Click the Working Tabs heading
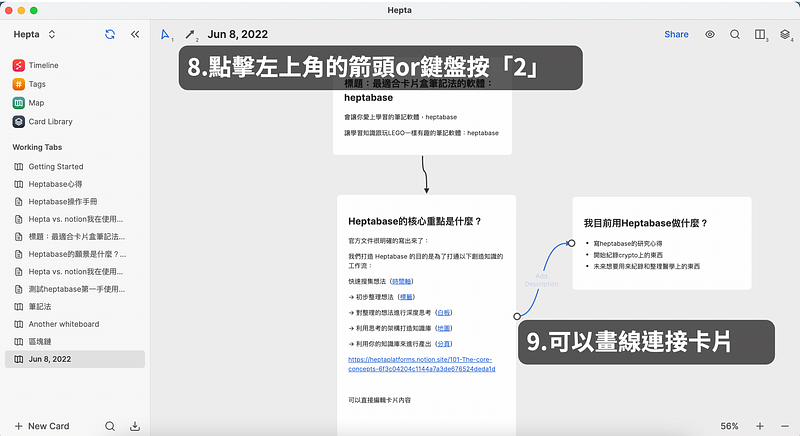The height and width of the screenshot is (436, 800). pyautogui.click(x=37, y=147)
